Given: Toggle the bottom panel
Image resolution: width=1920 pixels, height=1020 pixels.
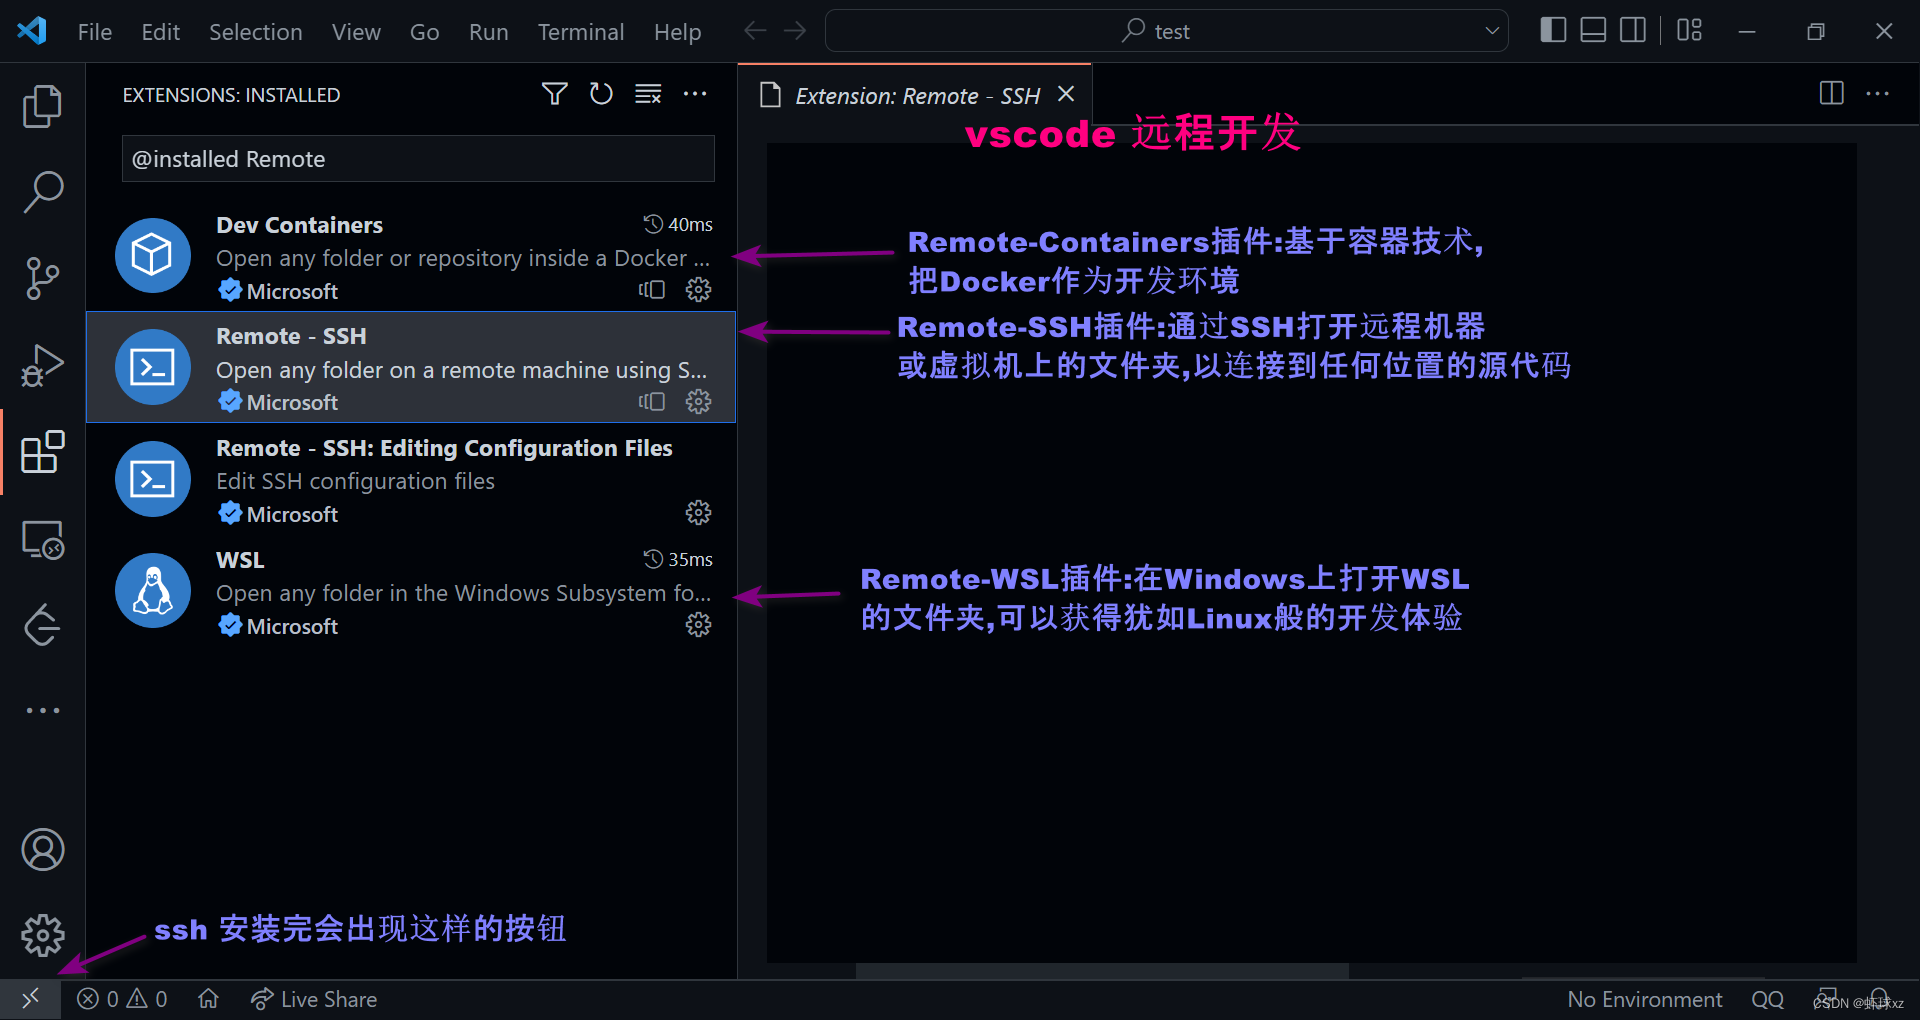Looking at the screenshot, I should tap(1593, 30).
